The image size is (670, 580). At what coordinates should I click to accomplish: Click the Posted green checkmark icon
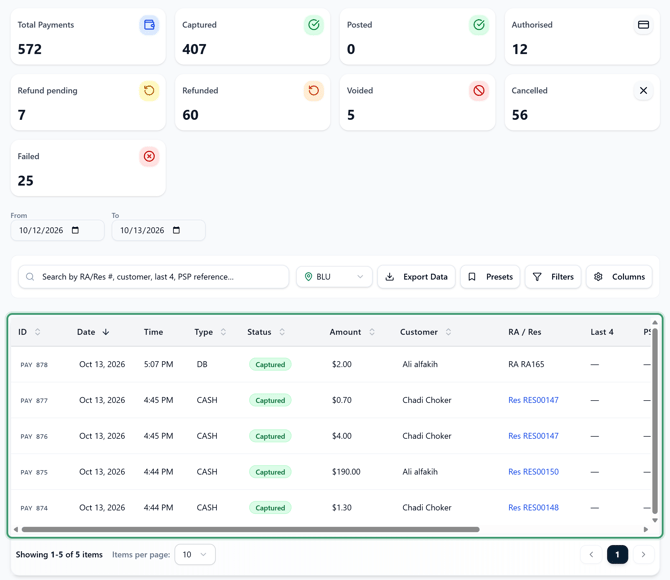coord(479,25)
